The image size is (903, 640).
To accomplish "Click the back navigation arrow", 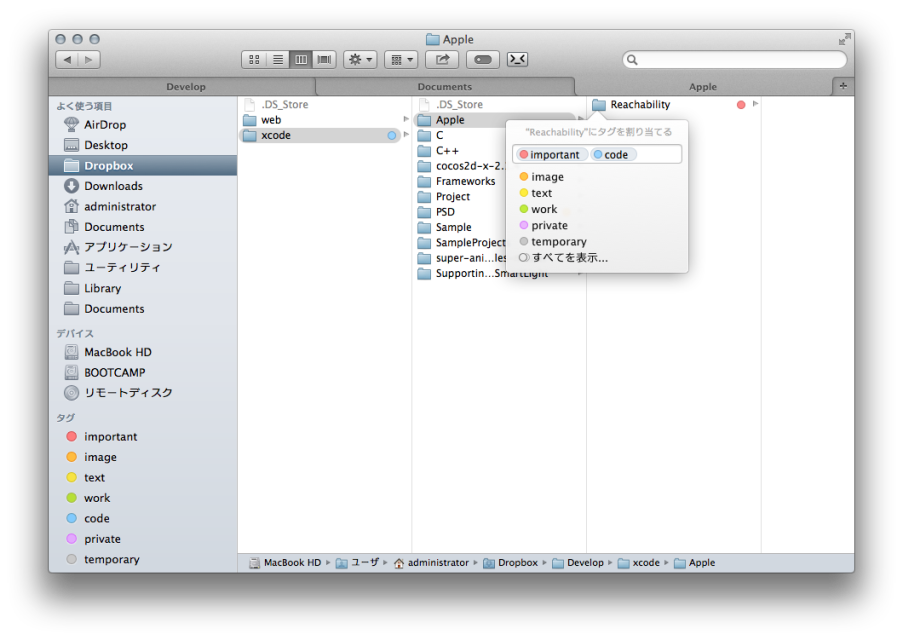I will click(67, 60).
